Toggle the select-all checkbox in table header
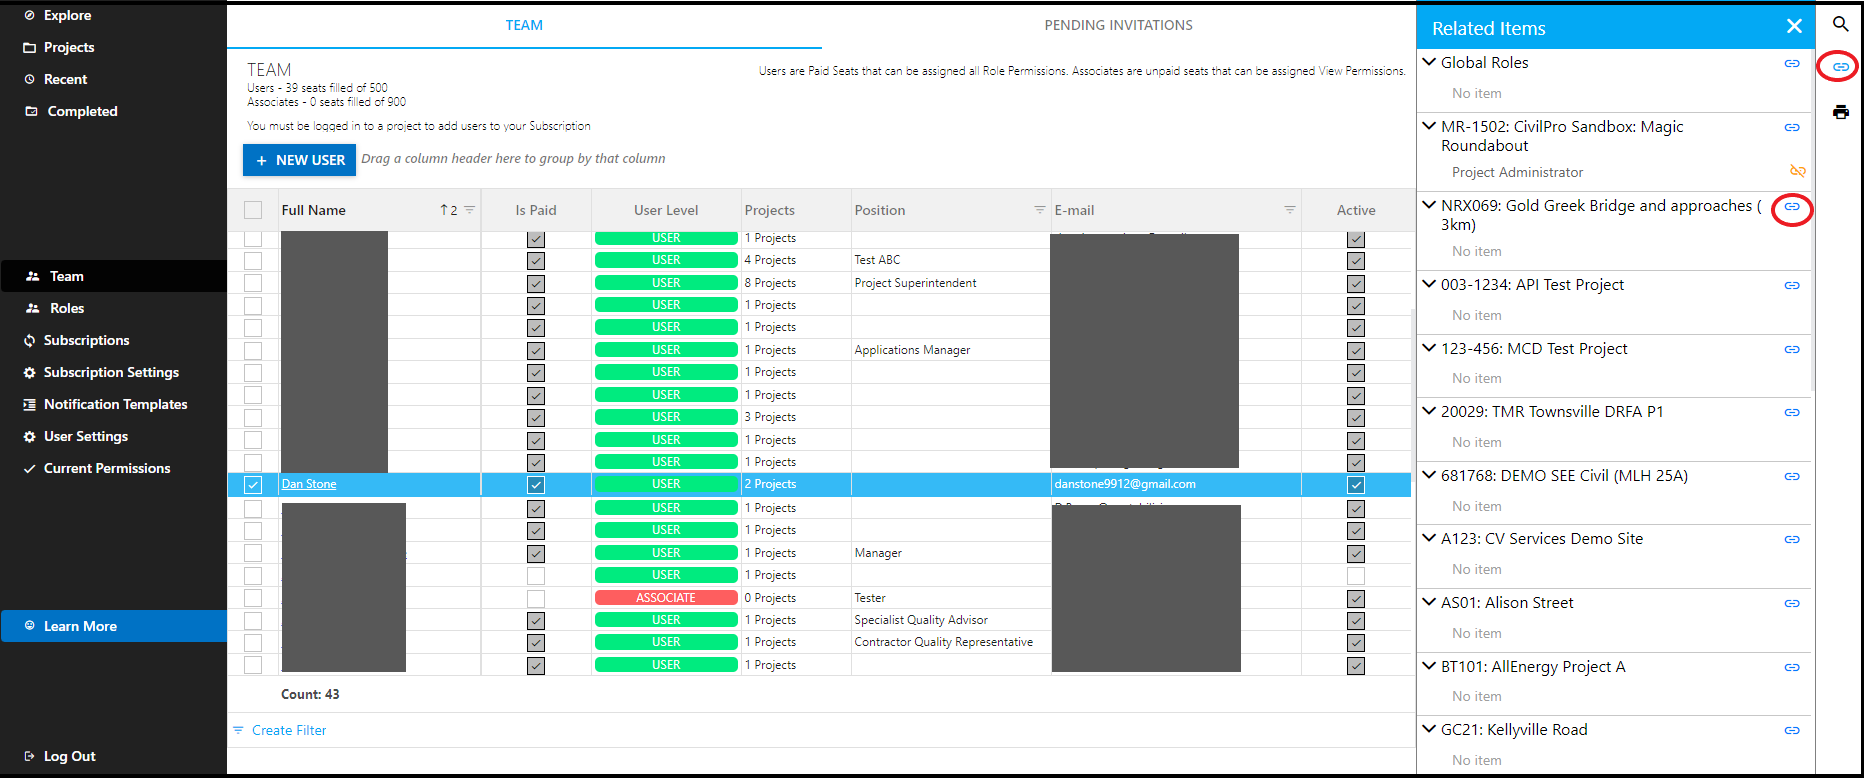 point(253,210)
